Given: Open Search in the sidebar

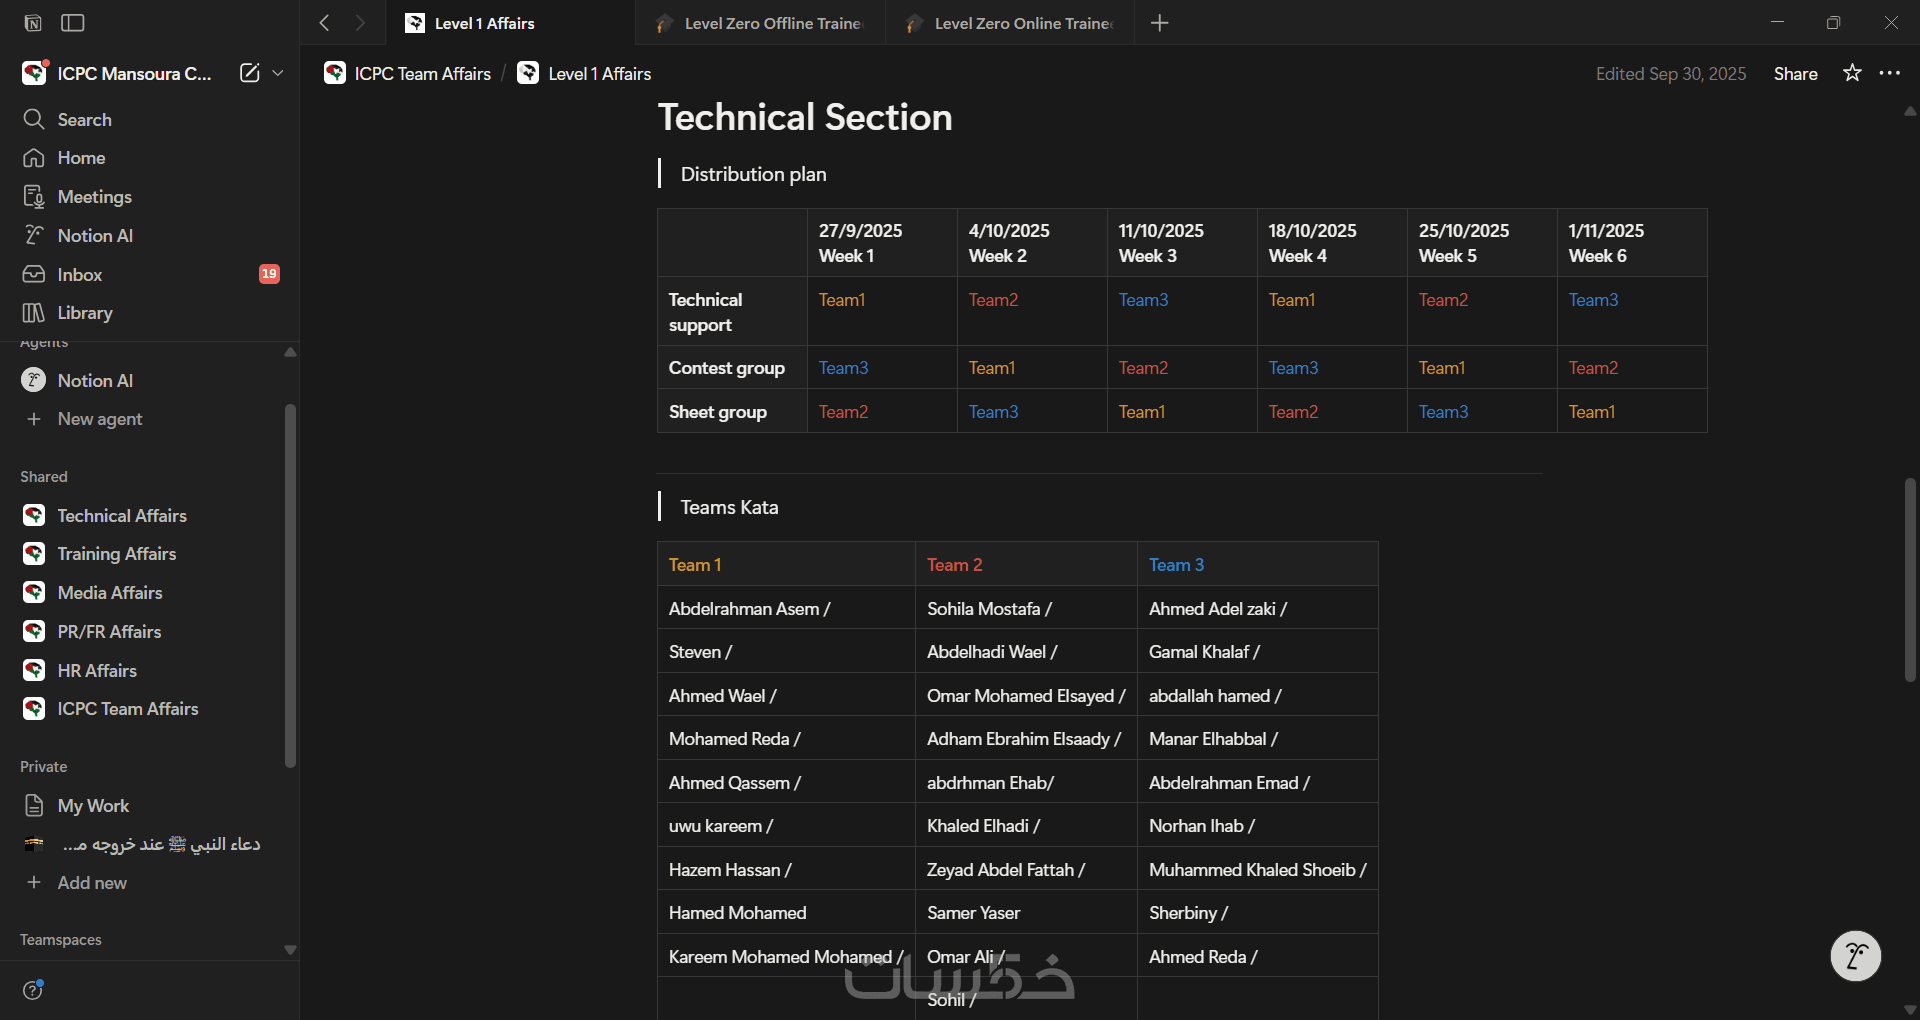Looking at the screenshot, I should (x=84, y=120).
